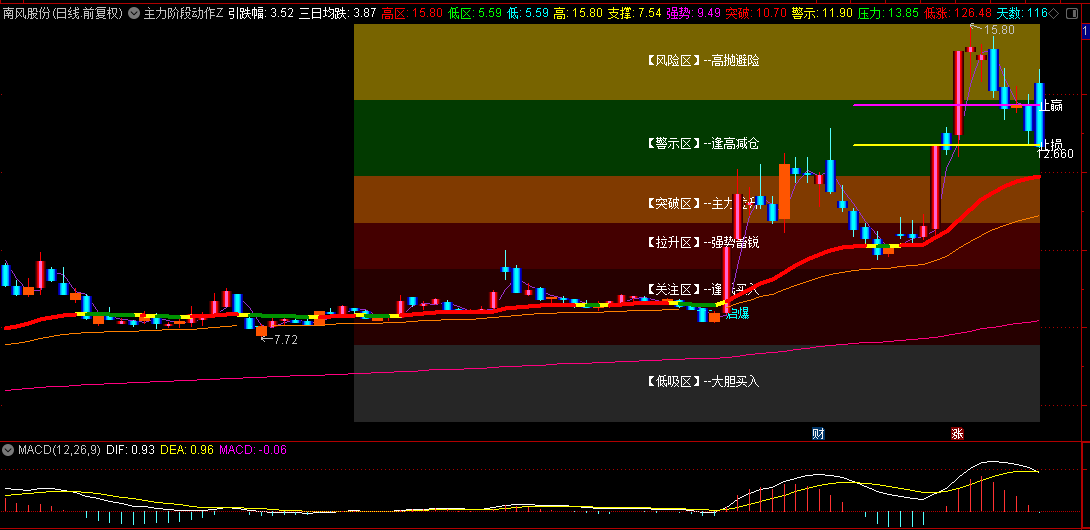Expand the 主力阶段动作Z indicator dropdown arrow
The height and width of the screenshot is (530, 1090).
133,13
